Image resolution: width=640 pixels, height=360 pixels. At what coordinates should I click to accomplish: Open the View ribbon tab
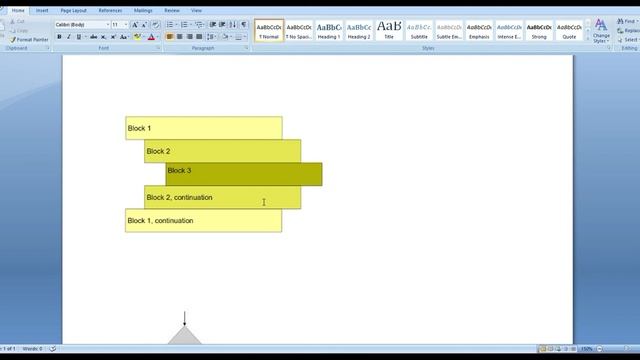pyautogui.click(x=196, y=11)
